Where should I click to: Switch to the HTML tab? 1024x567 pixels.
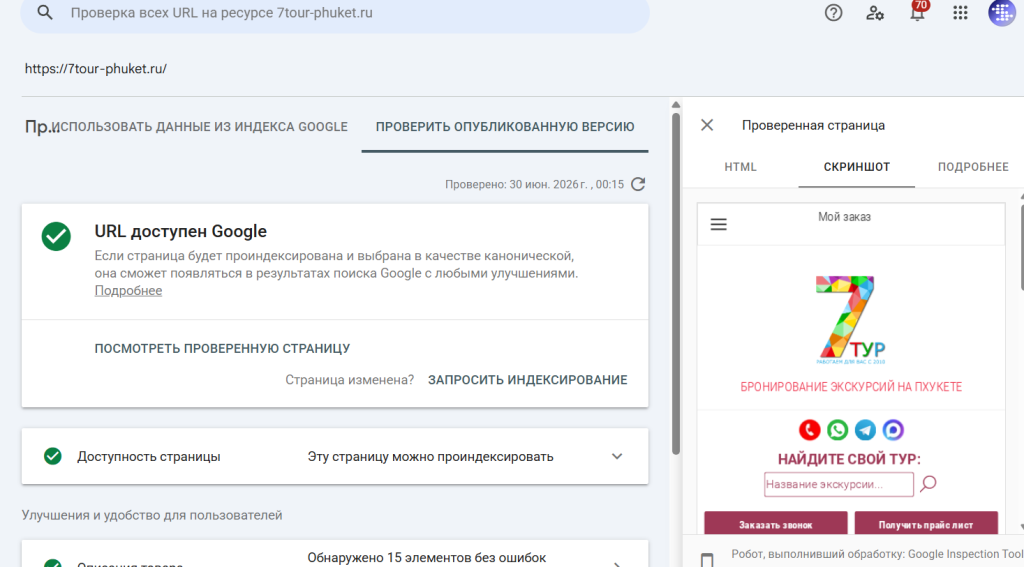(741, 167)
